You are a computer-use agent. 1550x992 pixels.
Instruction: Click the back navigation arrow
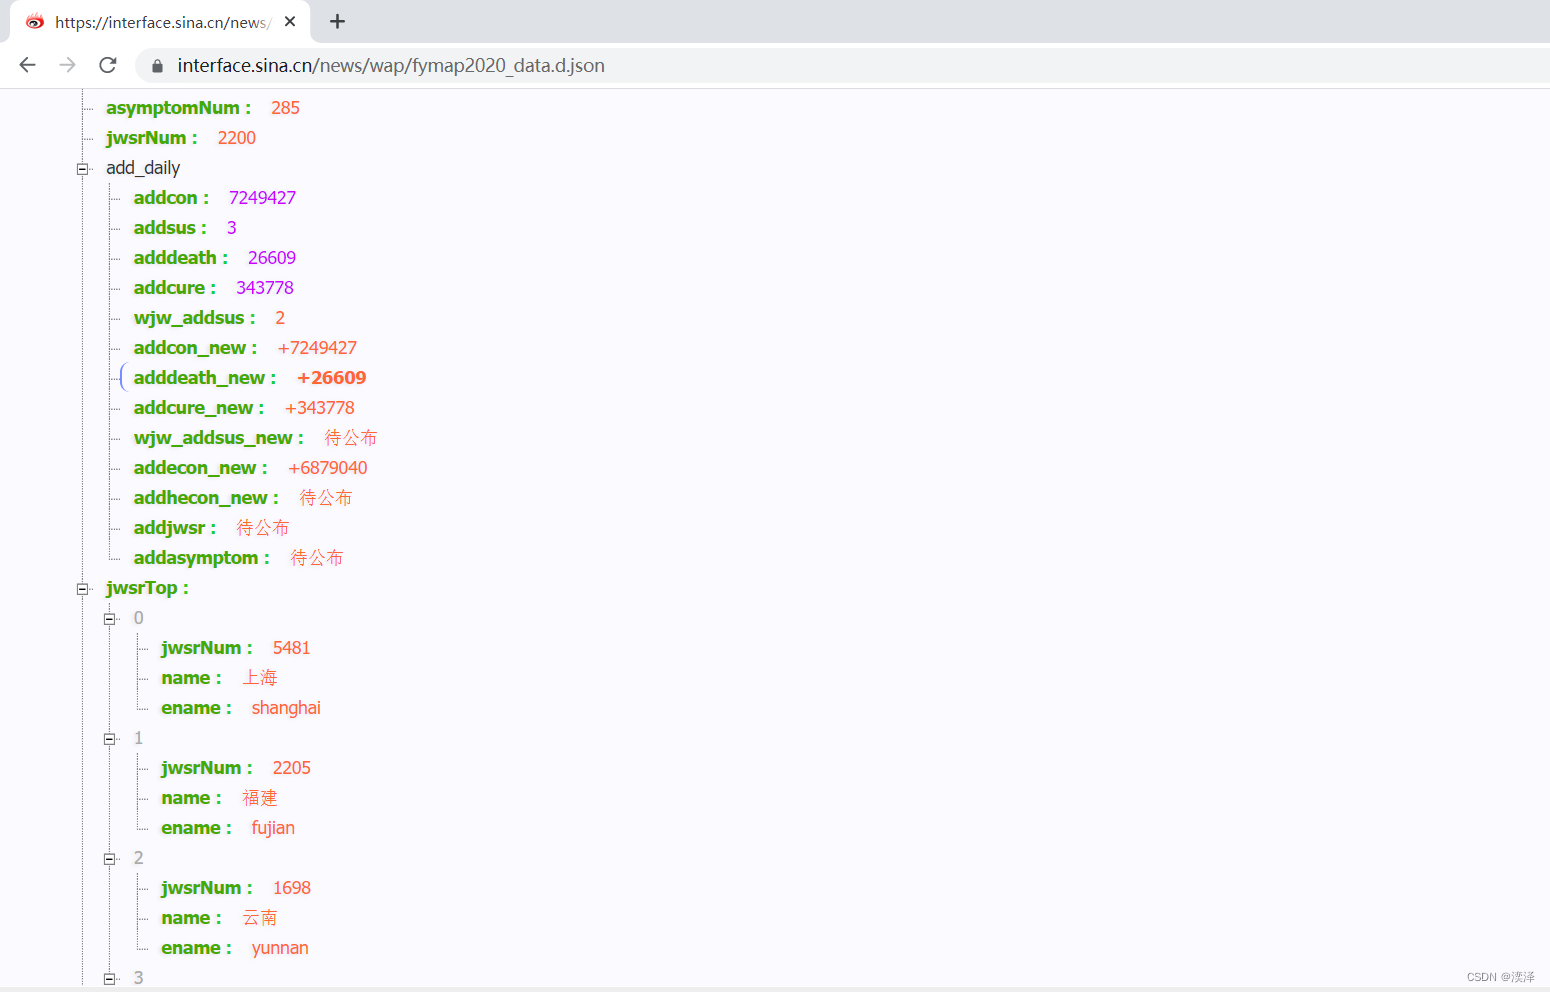26,65
